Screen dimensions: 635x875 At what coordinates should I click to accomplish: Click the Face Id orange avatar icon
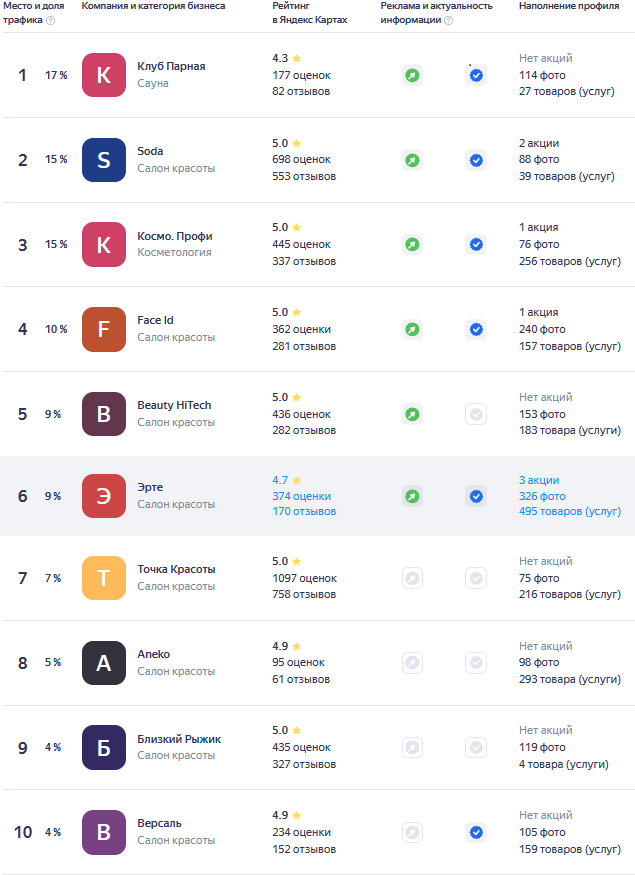104,329
